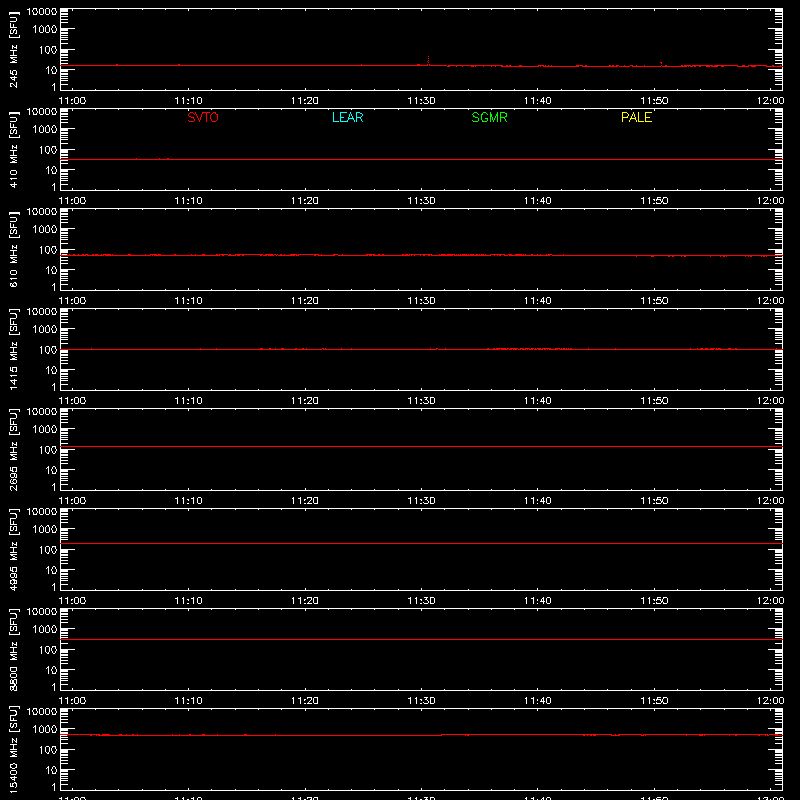Click 11:40 time label under 4995 MHz plot
This screenshot has height=800, width=800.
click(538, 601)
